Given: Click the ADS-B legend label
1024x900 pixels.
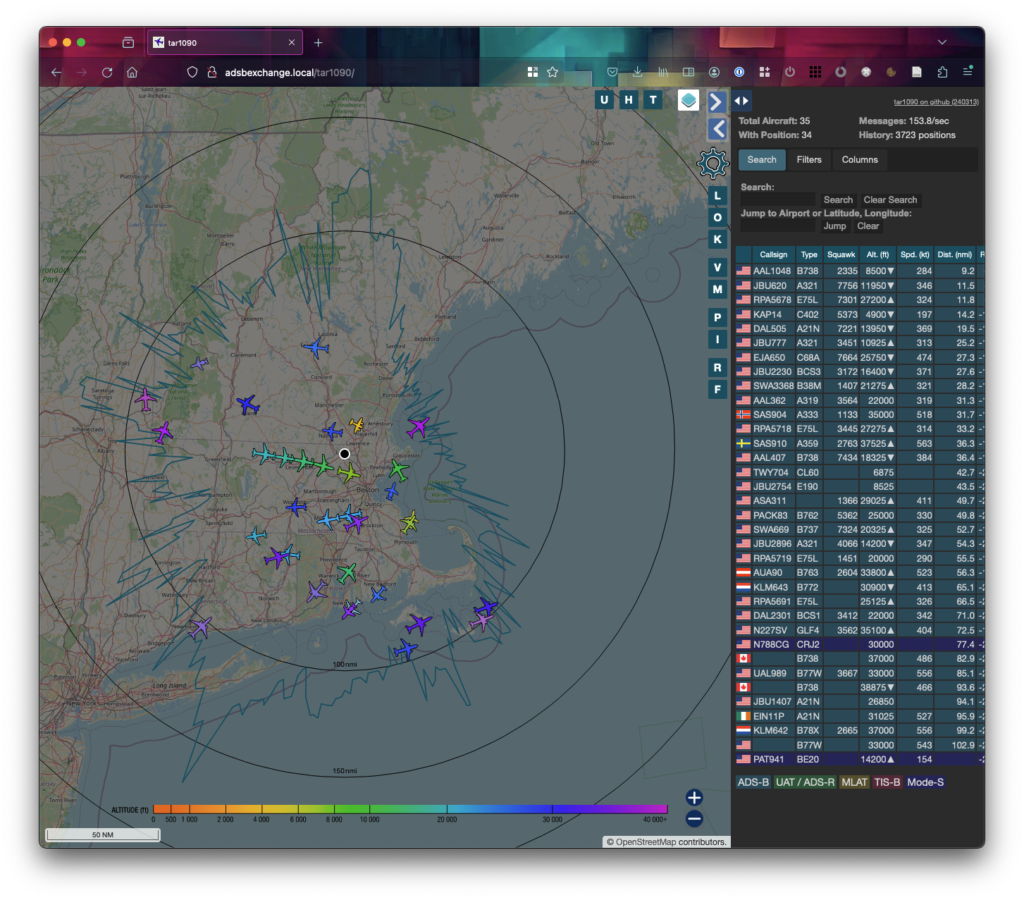Looking at the screenshot, I should click(x=753, y=782).
